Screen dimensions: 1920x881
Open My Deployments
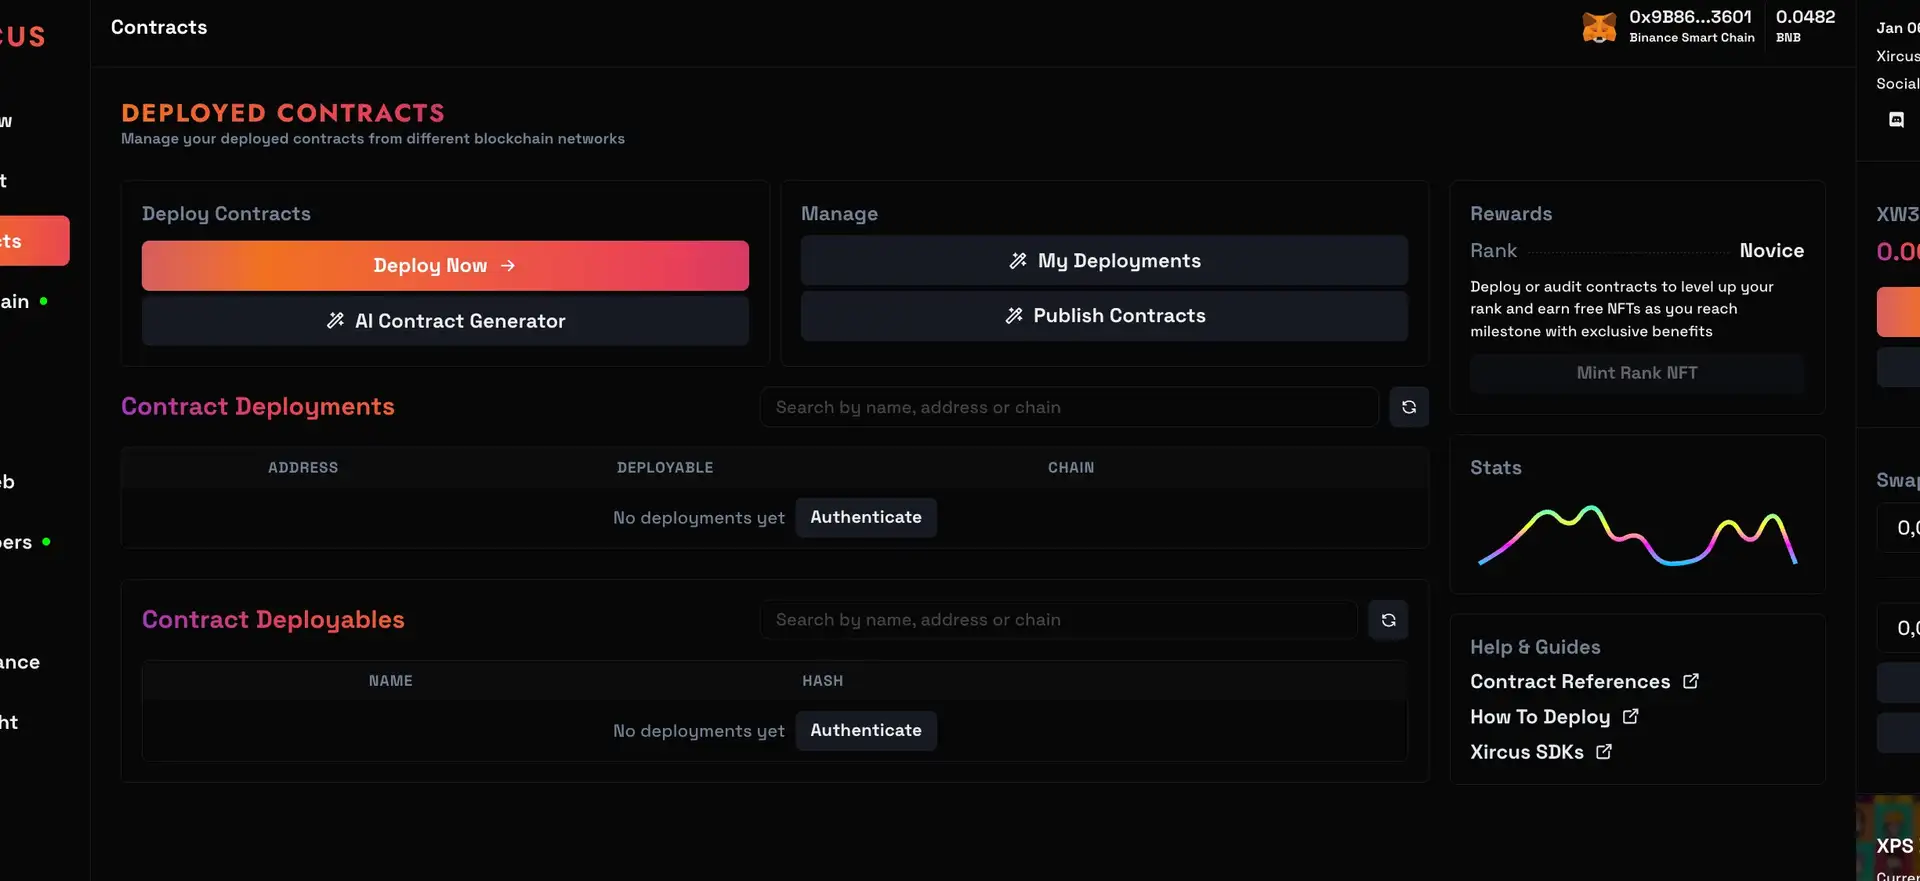(x=1104, y=261)
